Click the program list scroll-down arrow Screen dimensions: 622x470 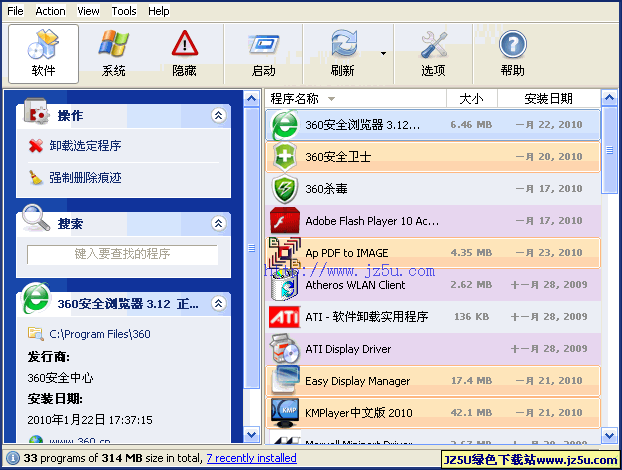pyautogui.click(x=610, y=435)
